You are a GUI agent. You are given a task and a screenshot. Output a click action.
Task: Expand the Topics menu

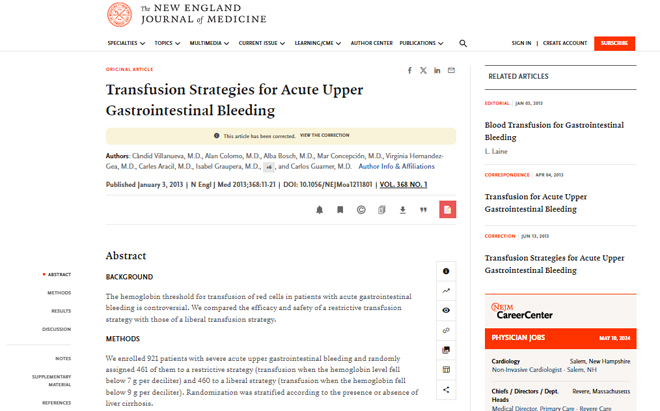(167, 43)
